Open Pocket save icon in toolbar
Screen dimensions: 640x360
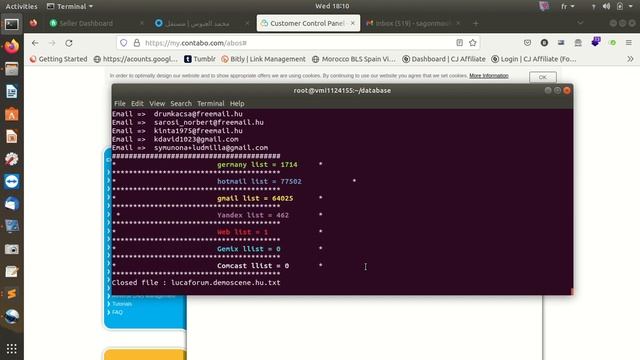tap(527, 43)
